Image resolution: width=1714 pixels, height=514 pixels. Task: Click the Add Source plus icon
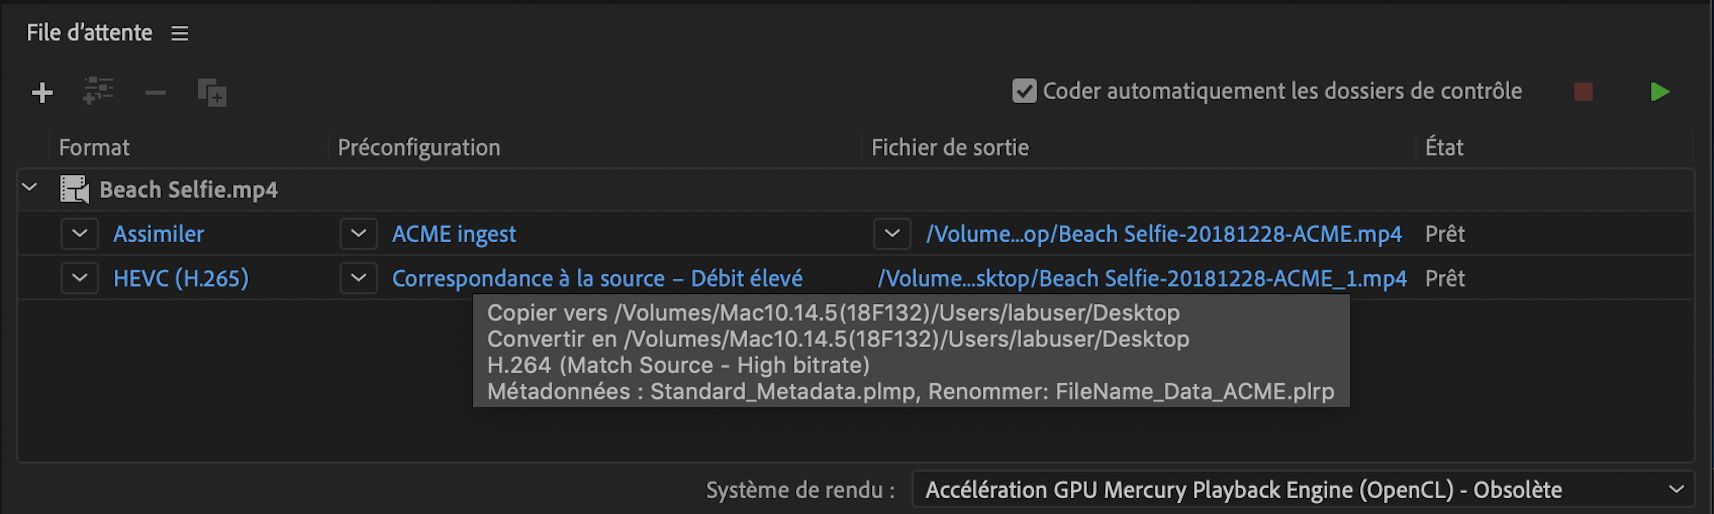(x=42, y=93)
